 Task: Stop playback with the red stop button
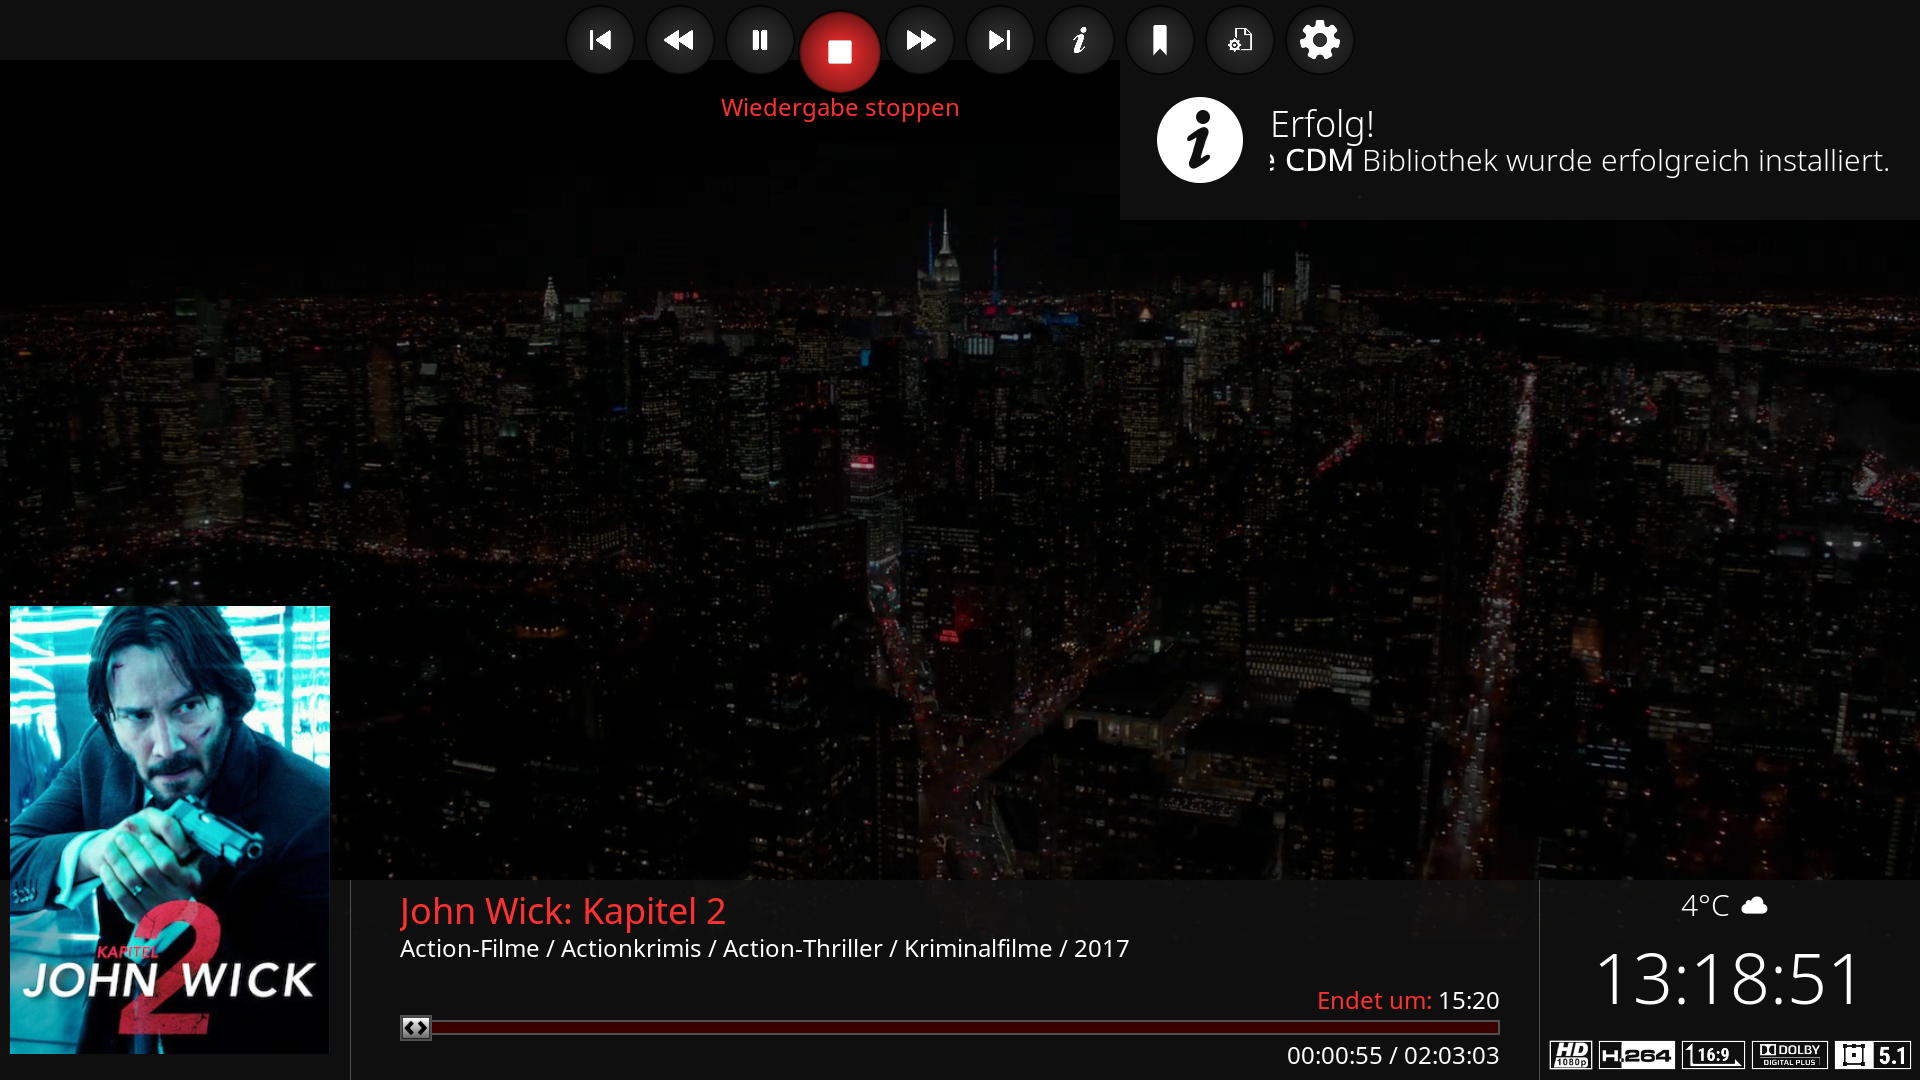(x=840, y=51)
